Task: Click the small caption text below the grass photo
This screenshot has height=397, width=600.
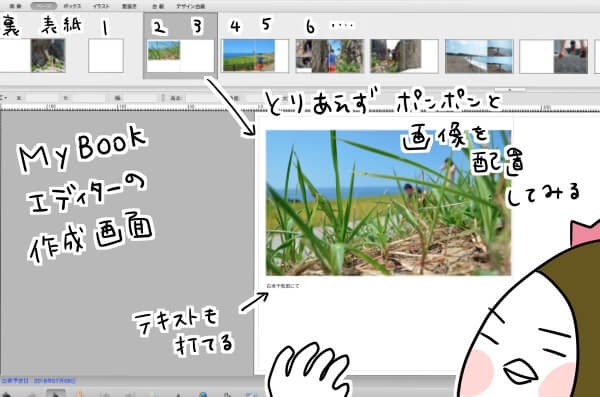Action: point(283,286)
